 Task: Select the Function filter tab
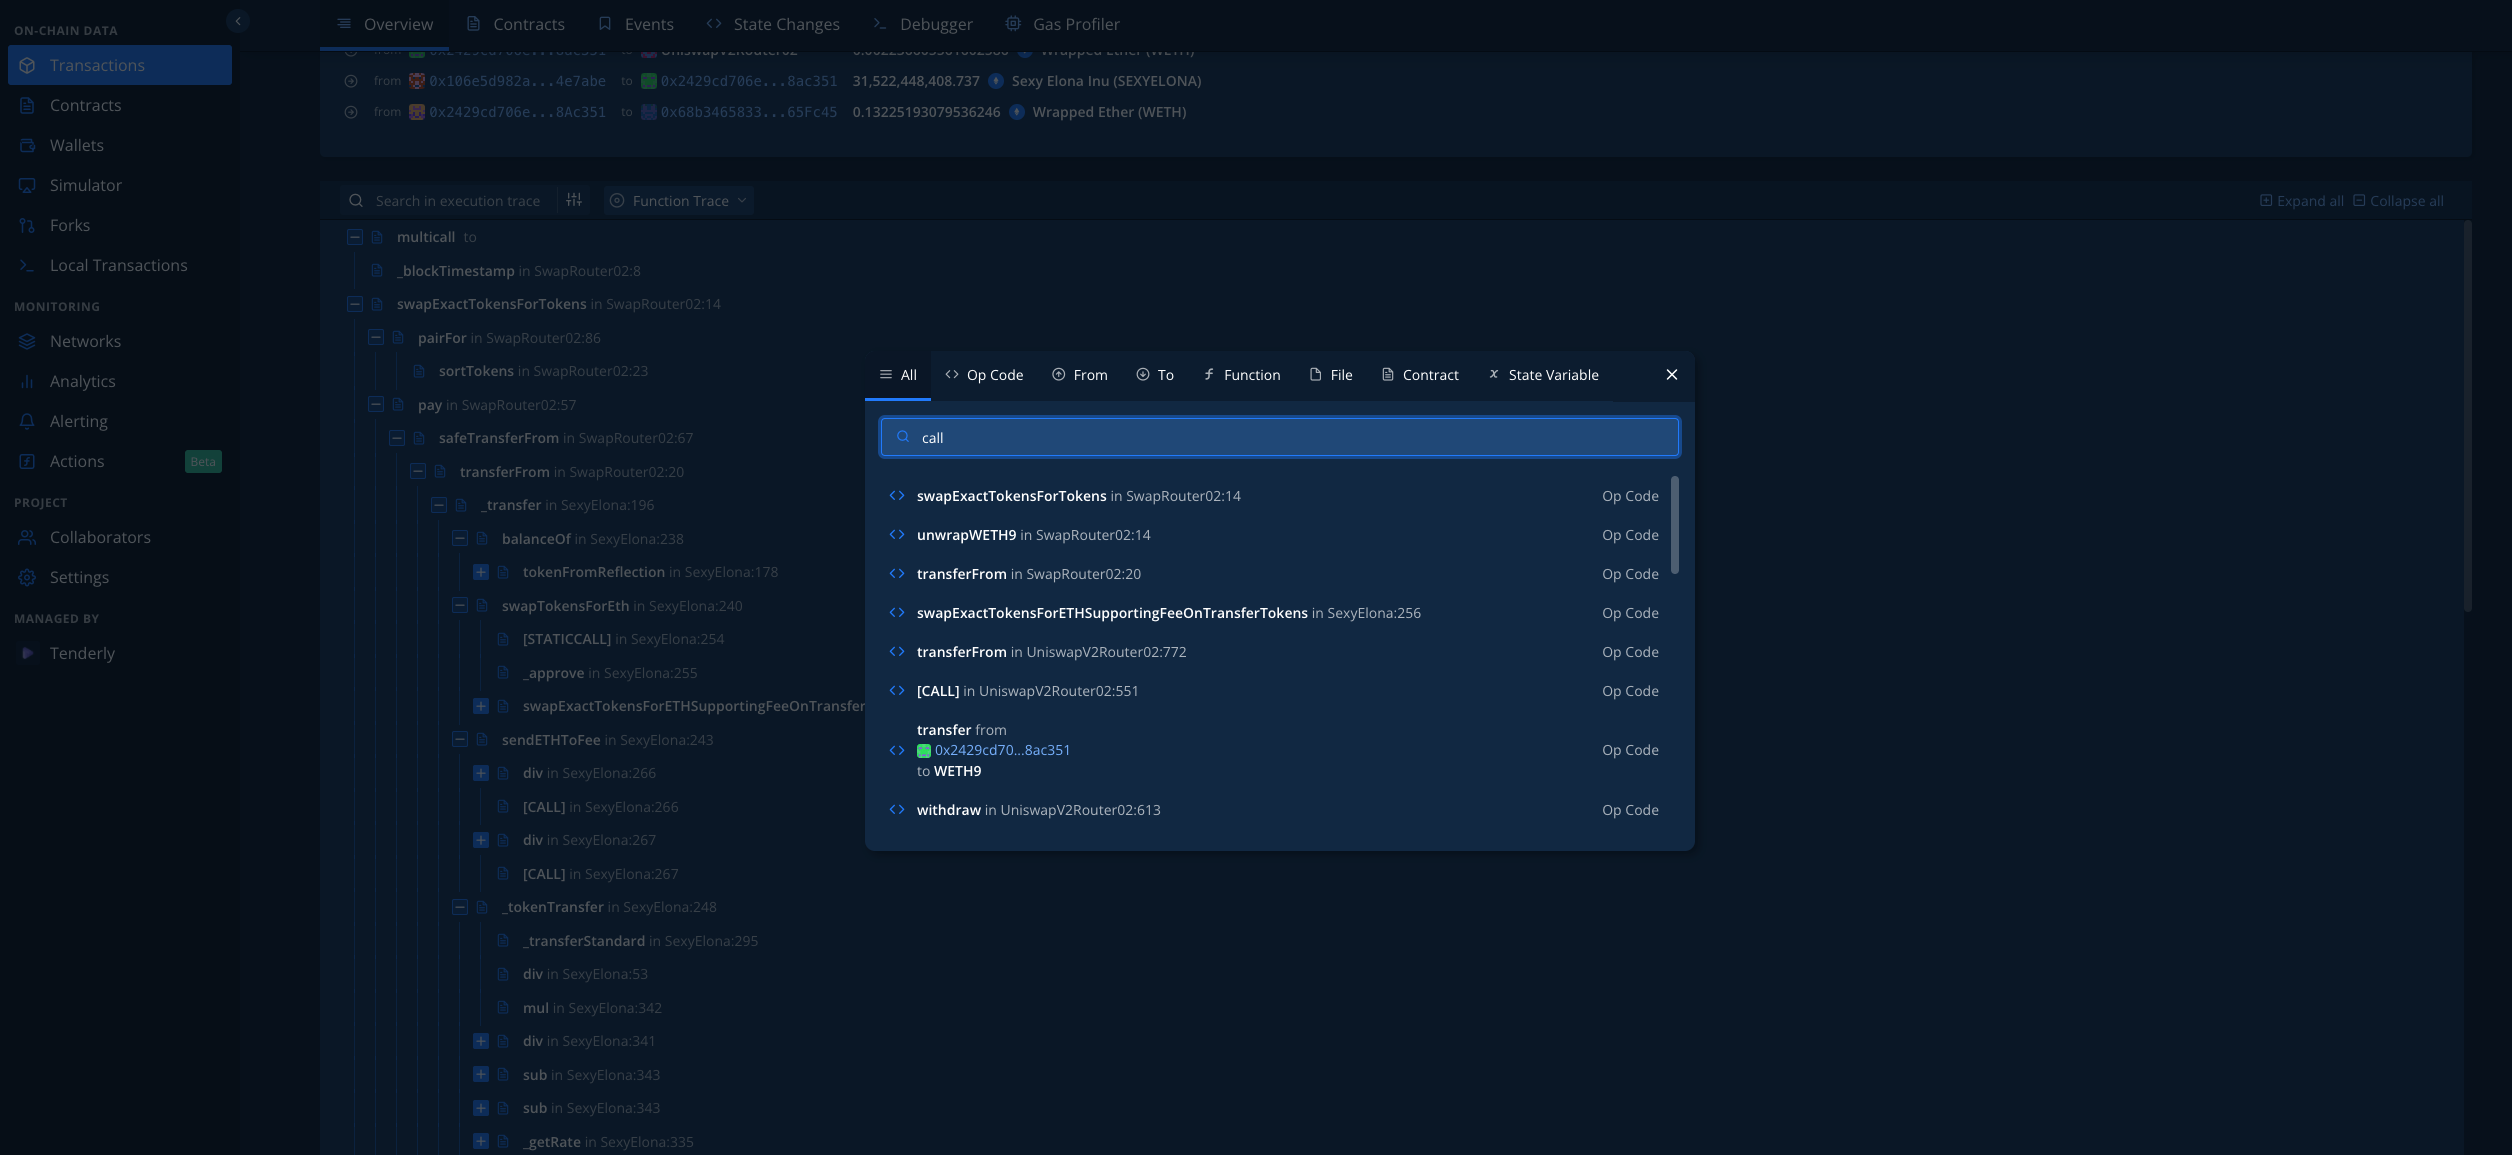coord(1241,375)
